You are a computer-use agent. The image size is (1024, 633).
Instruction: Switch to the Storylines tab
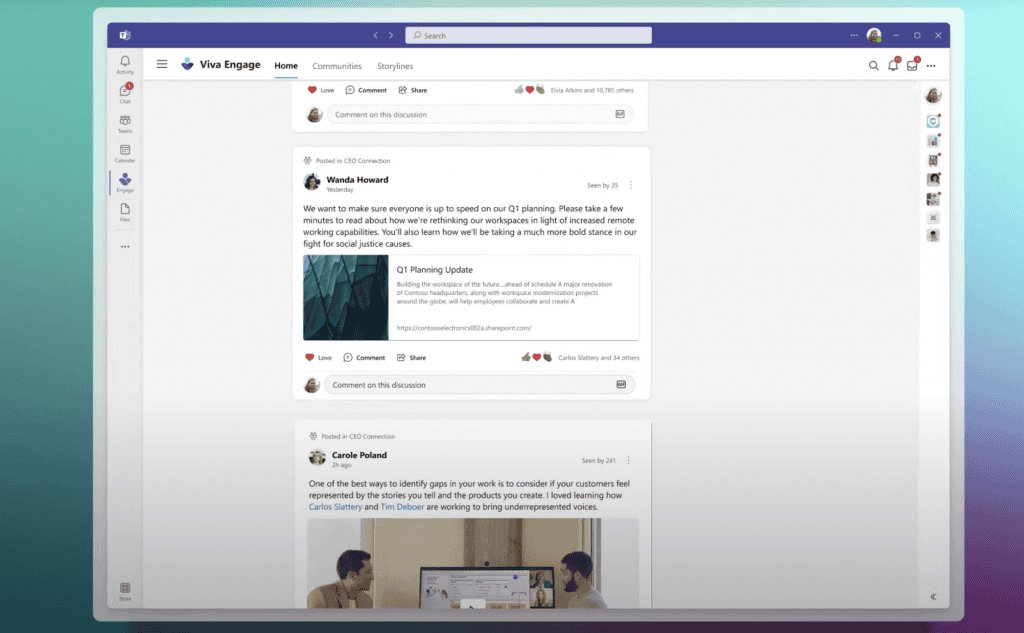pos(395,66)
